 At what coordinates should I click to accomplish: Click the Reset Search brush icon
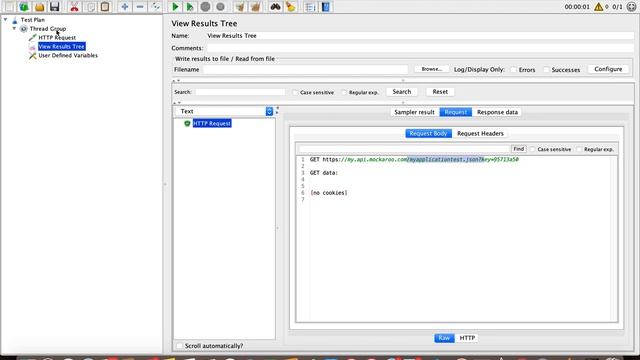click(291, 7)
